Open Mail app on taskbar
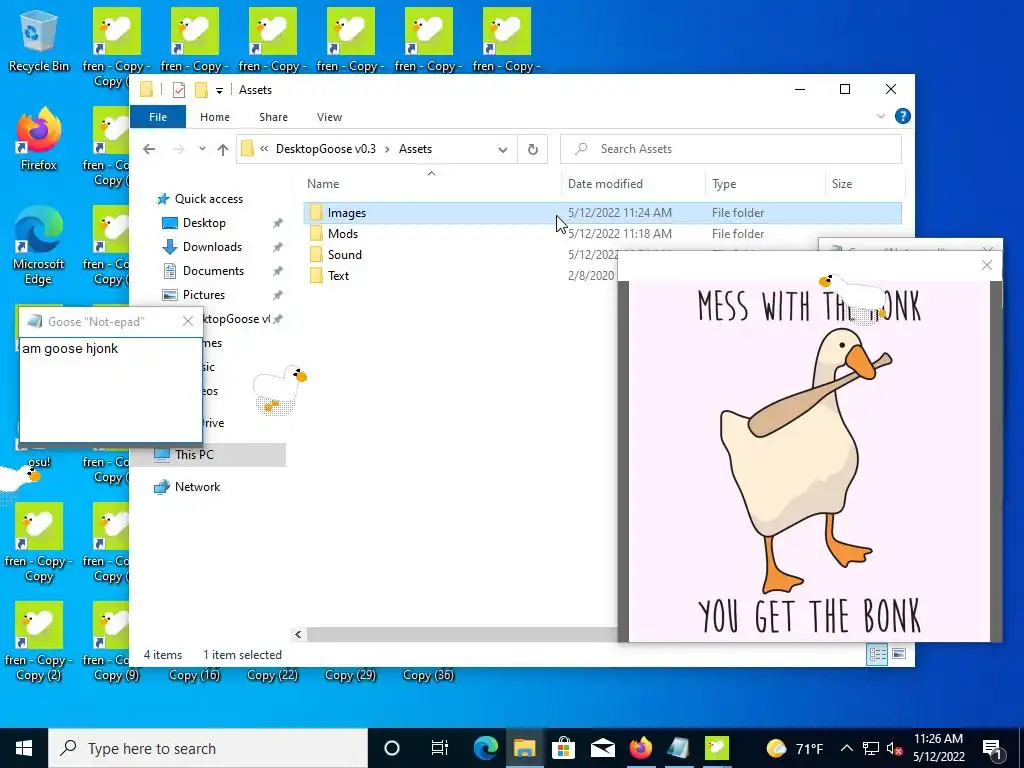Image resolution: width=1024 pixels, height=768 pixels. (602, 748)
